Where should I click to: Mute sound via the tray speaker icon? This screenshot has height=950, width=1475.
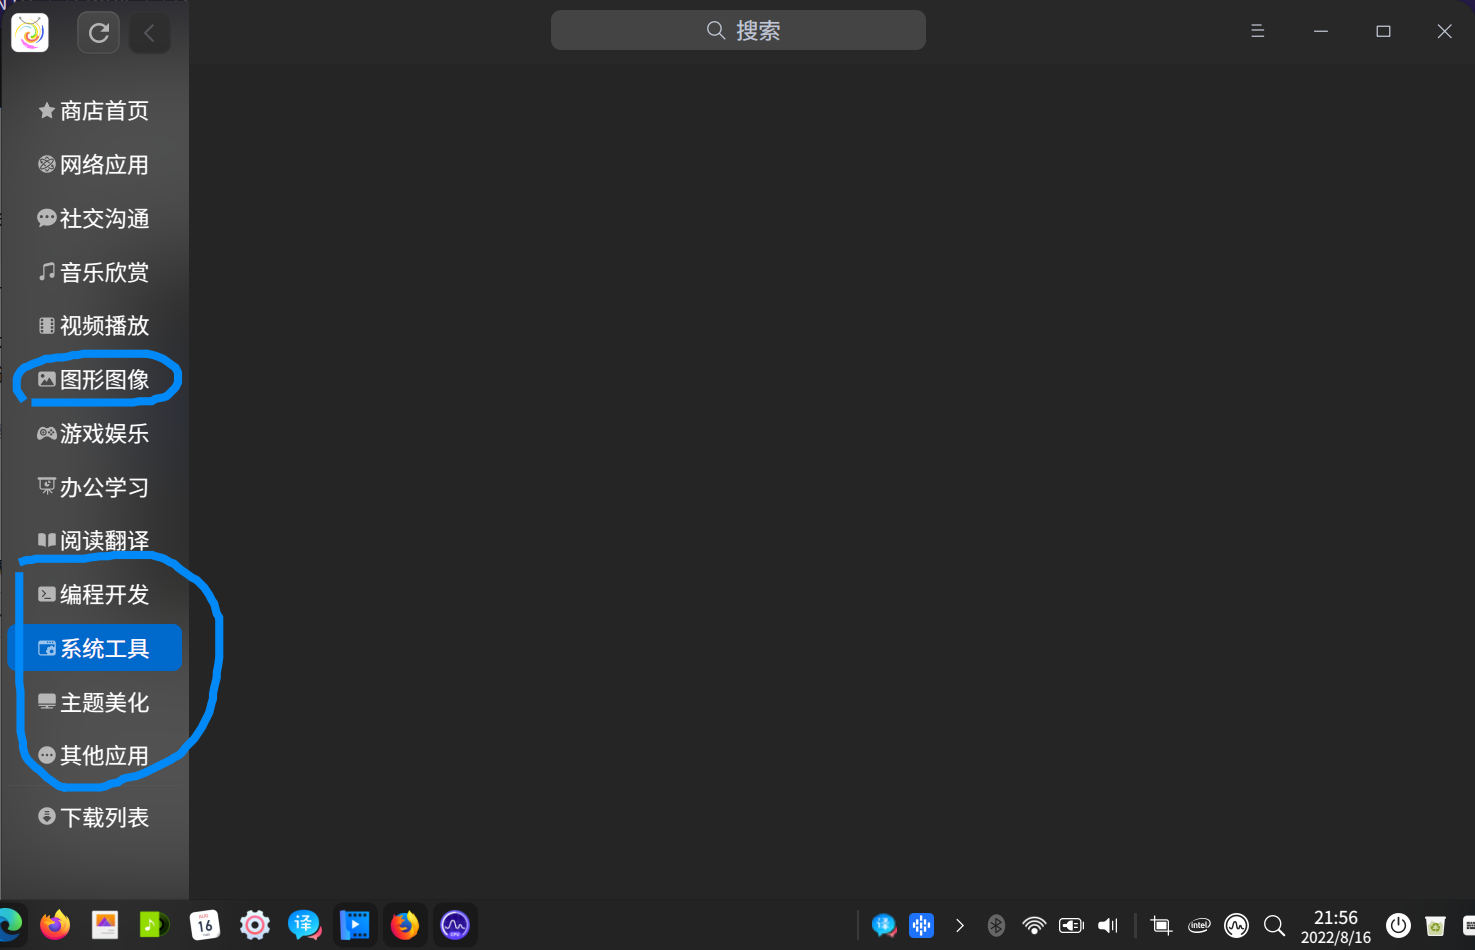[x=1107, y=925]
